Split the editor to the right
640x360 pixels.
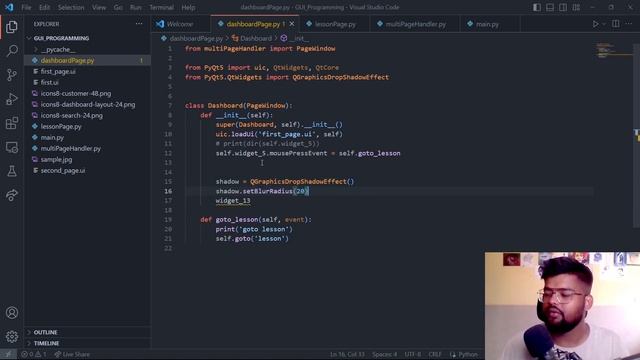pos(616,24)
